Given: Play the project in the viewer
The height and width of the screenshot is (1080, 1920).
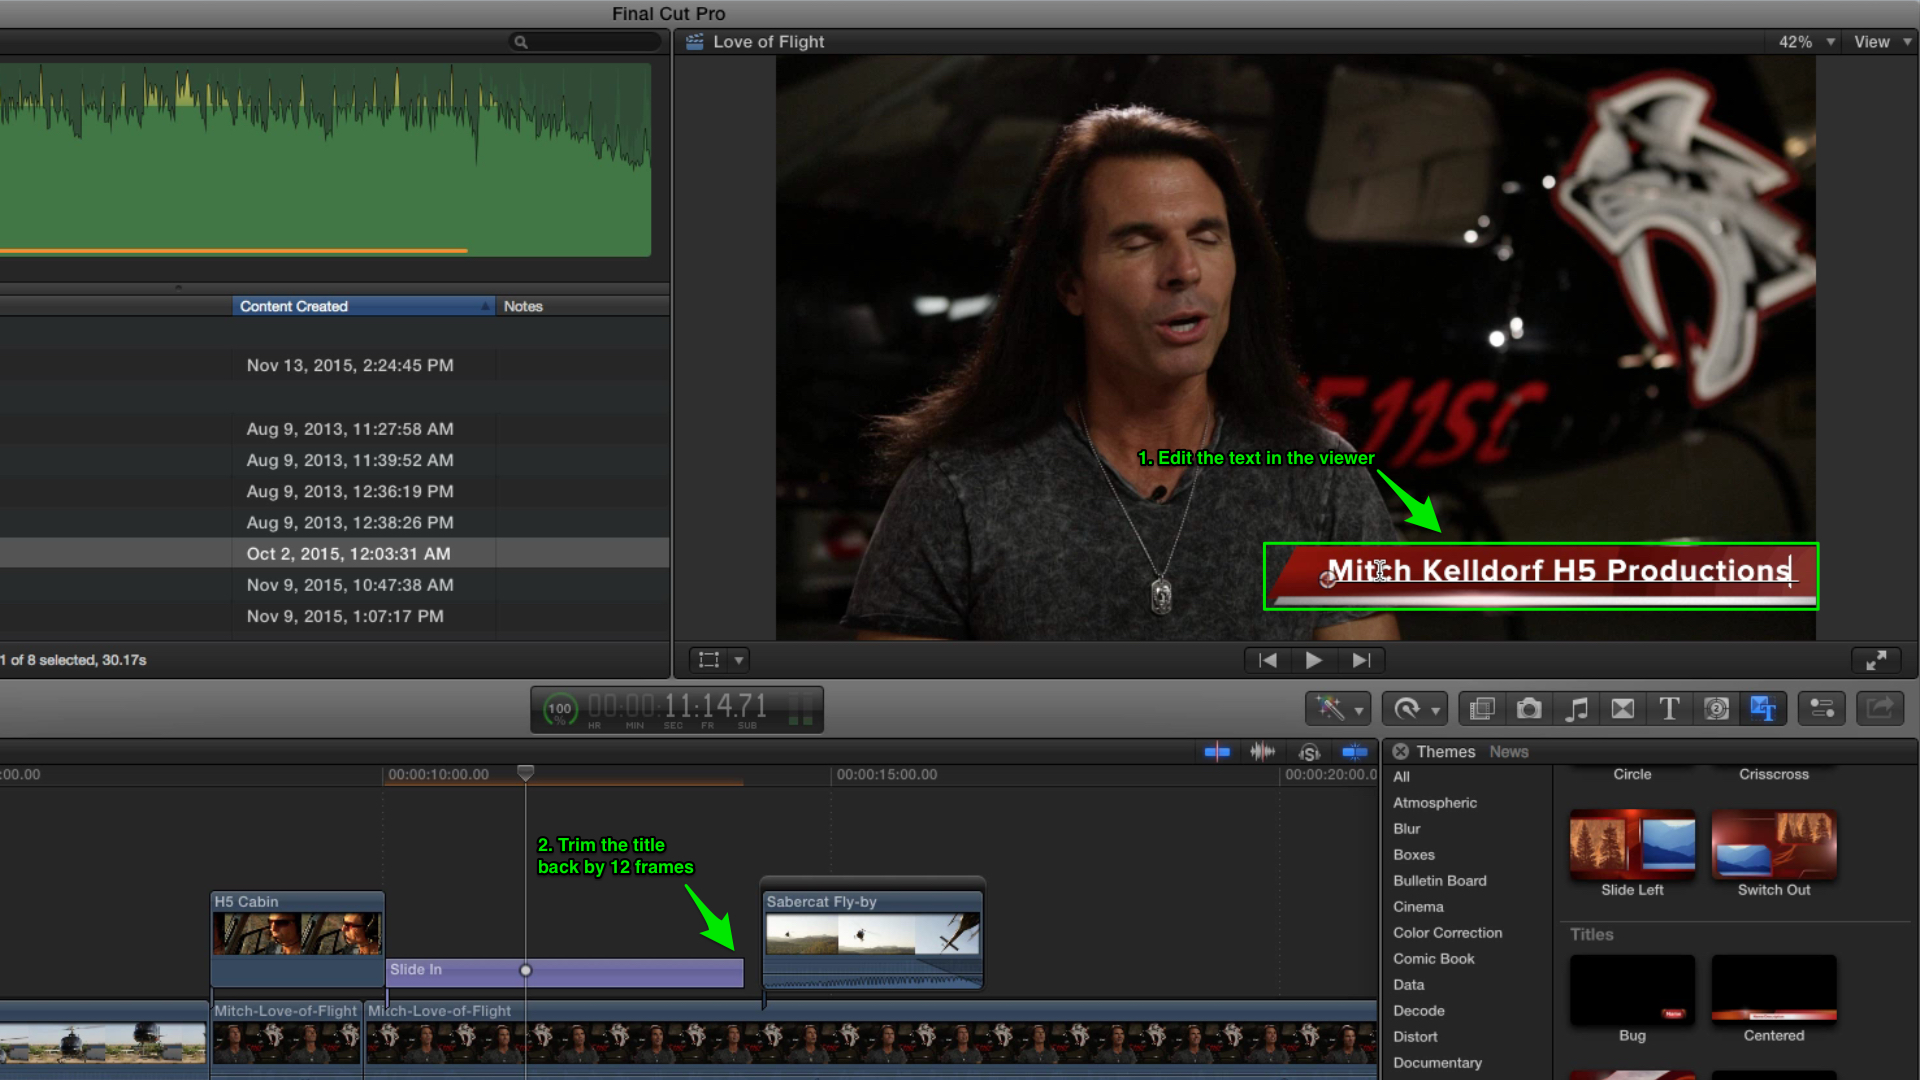Looking at the screenshot, I should tap(1314, 660).
